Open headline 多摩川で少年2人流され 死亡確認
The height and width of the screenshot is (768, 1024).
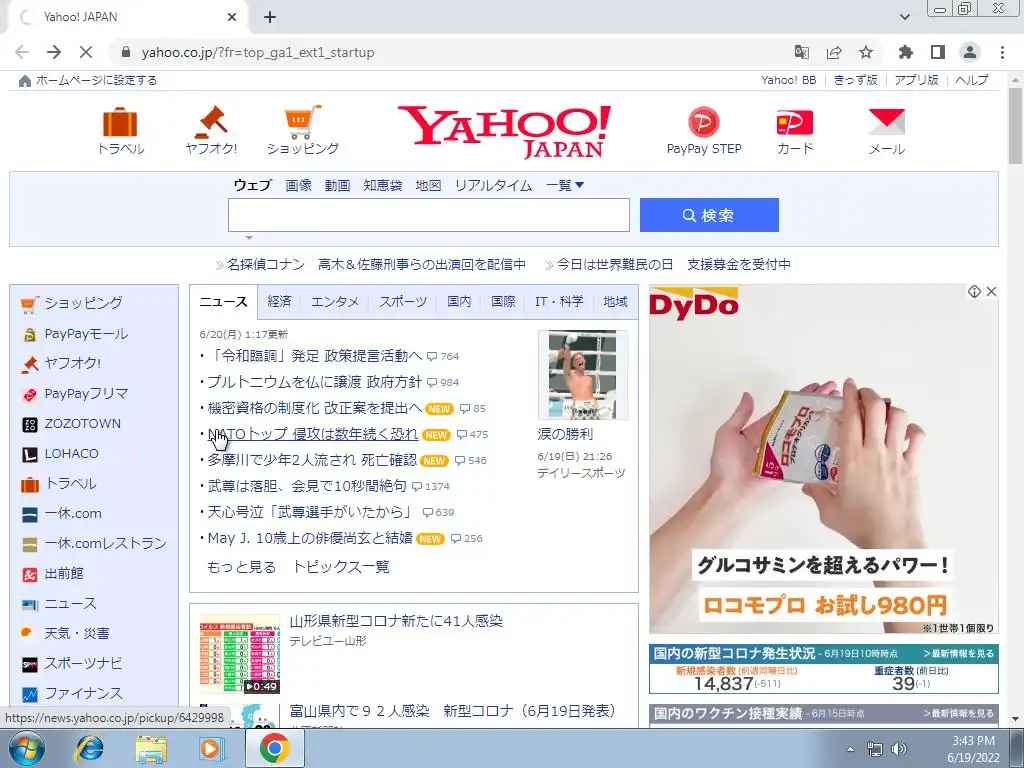(x=312, y=460)
